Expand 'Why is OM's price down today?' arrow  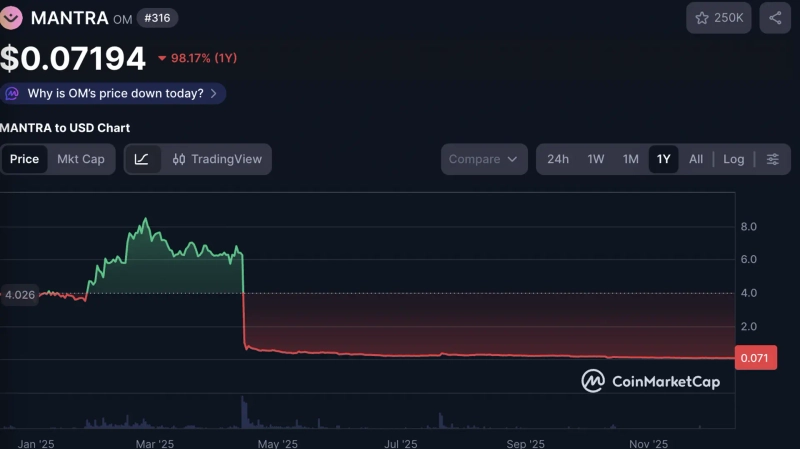tap(213, 93)
